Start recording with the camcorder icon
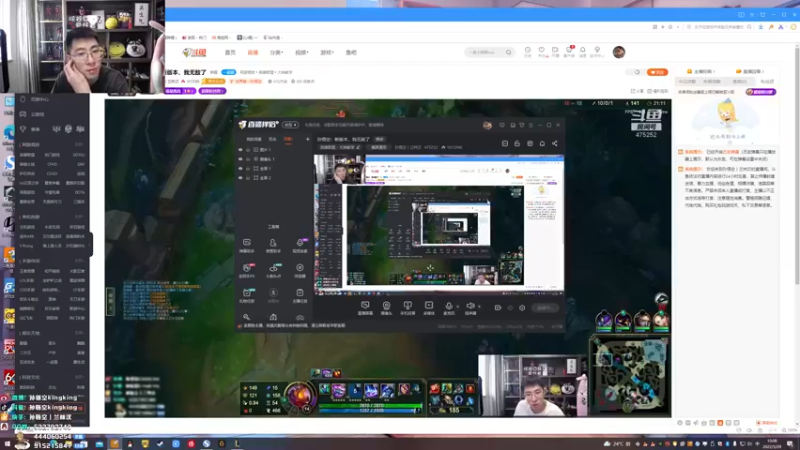 (497, 308)
